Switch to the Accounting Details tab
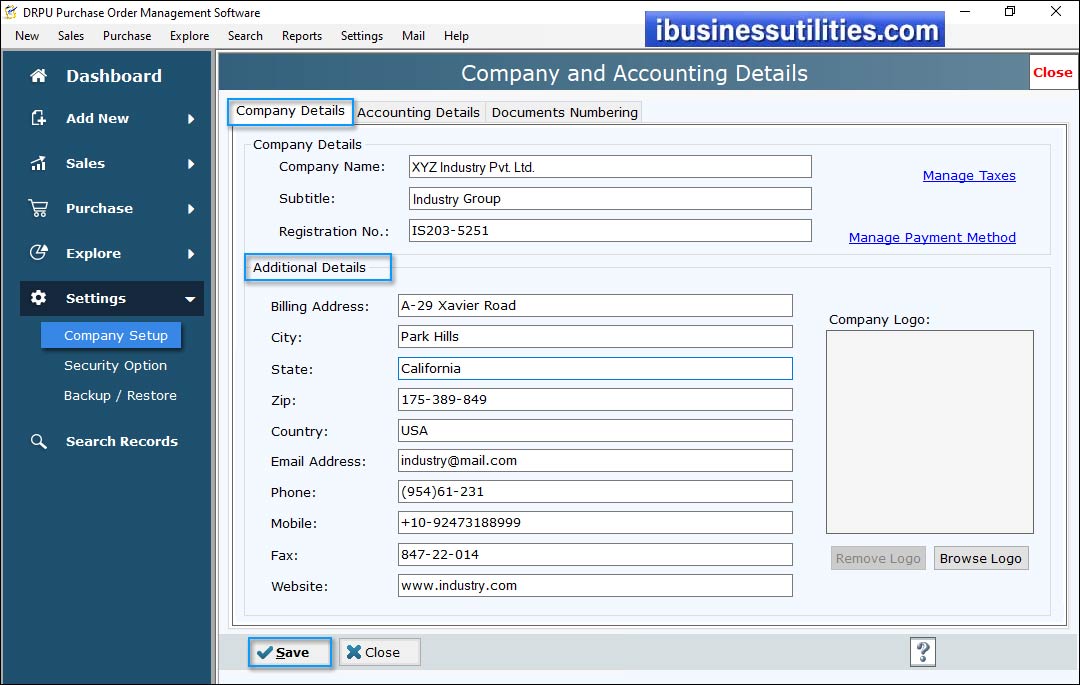 (x=418, y=112)
